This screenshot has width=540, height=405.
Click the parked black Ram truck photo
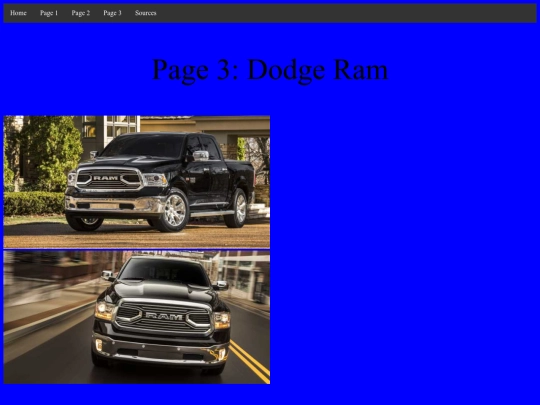pyautogui.click(x=137, y=182)
